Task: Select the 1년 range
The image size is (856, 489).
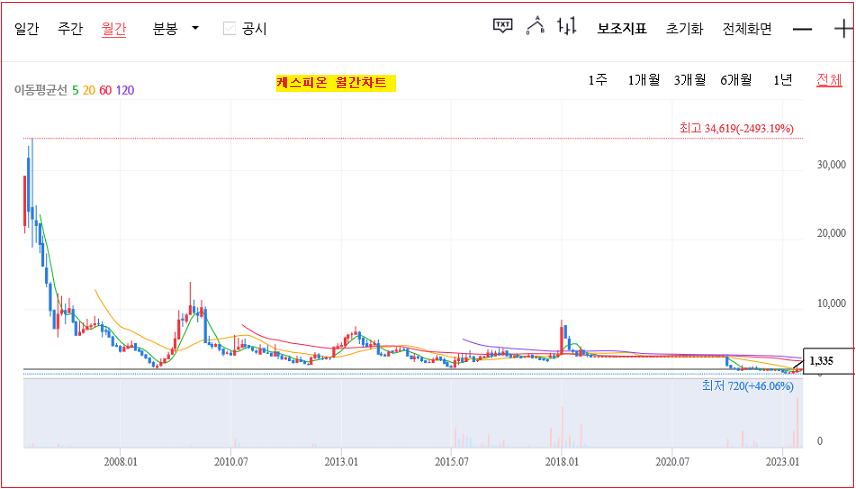Action: 782,81
